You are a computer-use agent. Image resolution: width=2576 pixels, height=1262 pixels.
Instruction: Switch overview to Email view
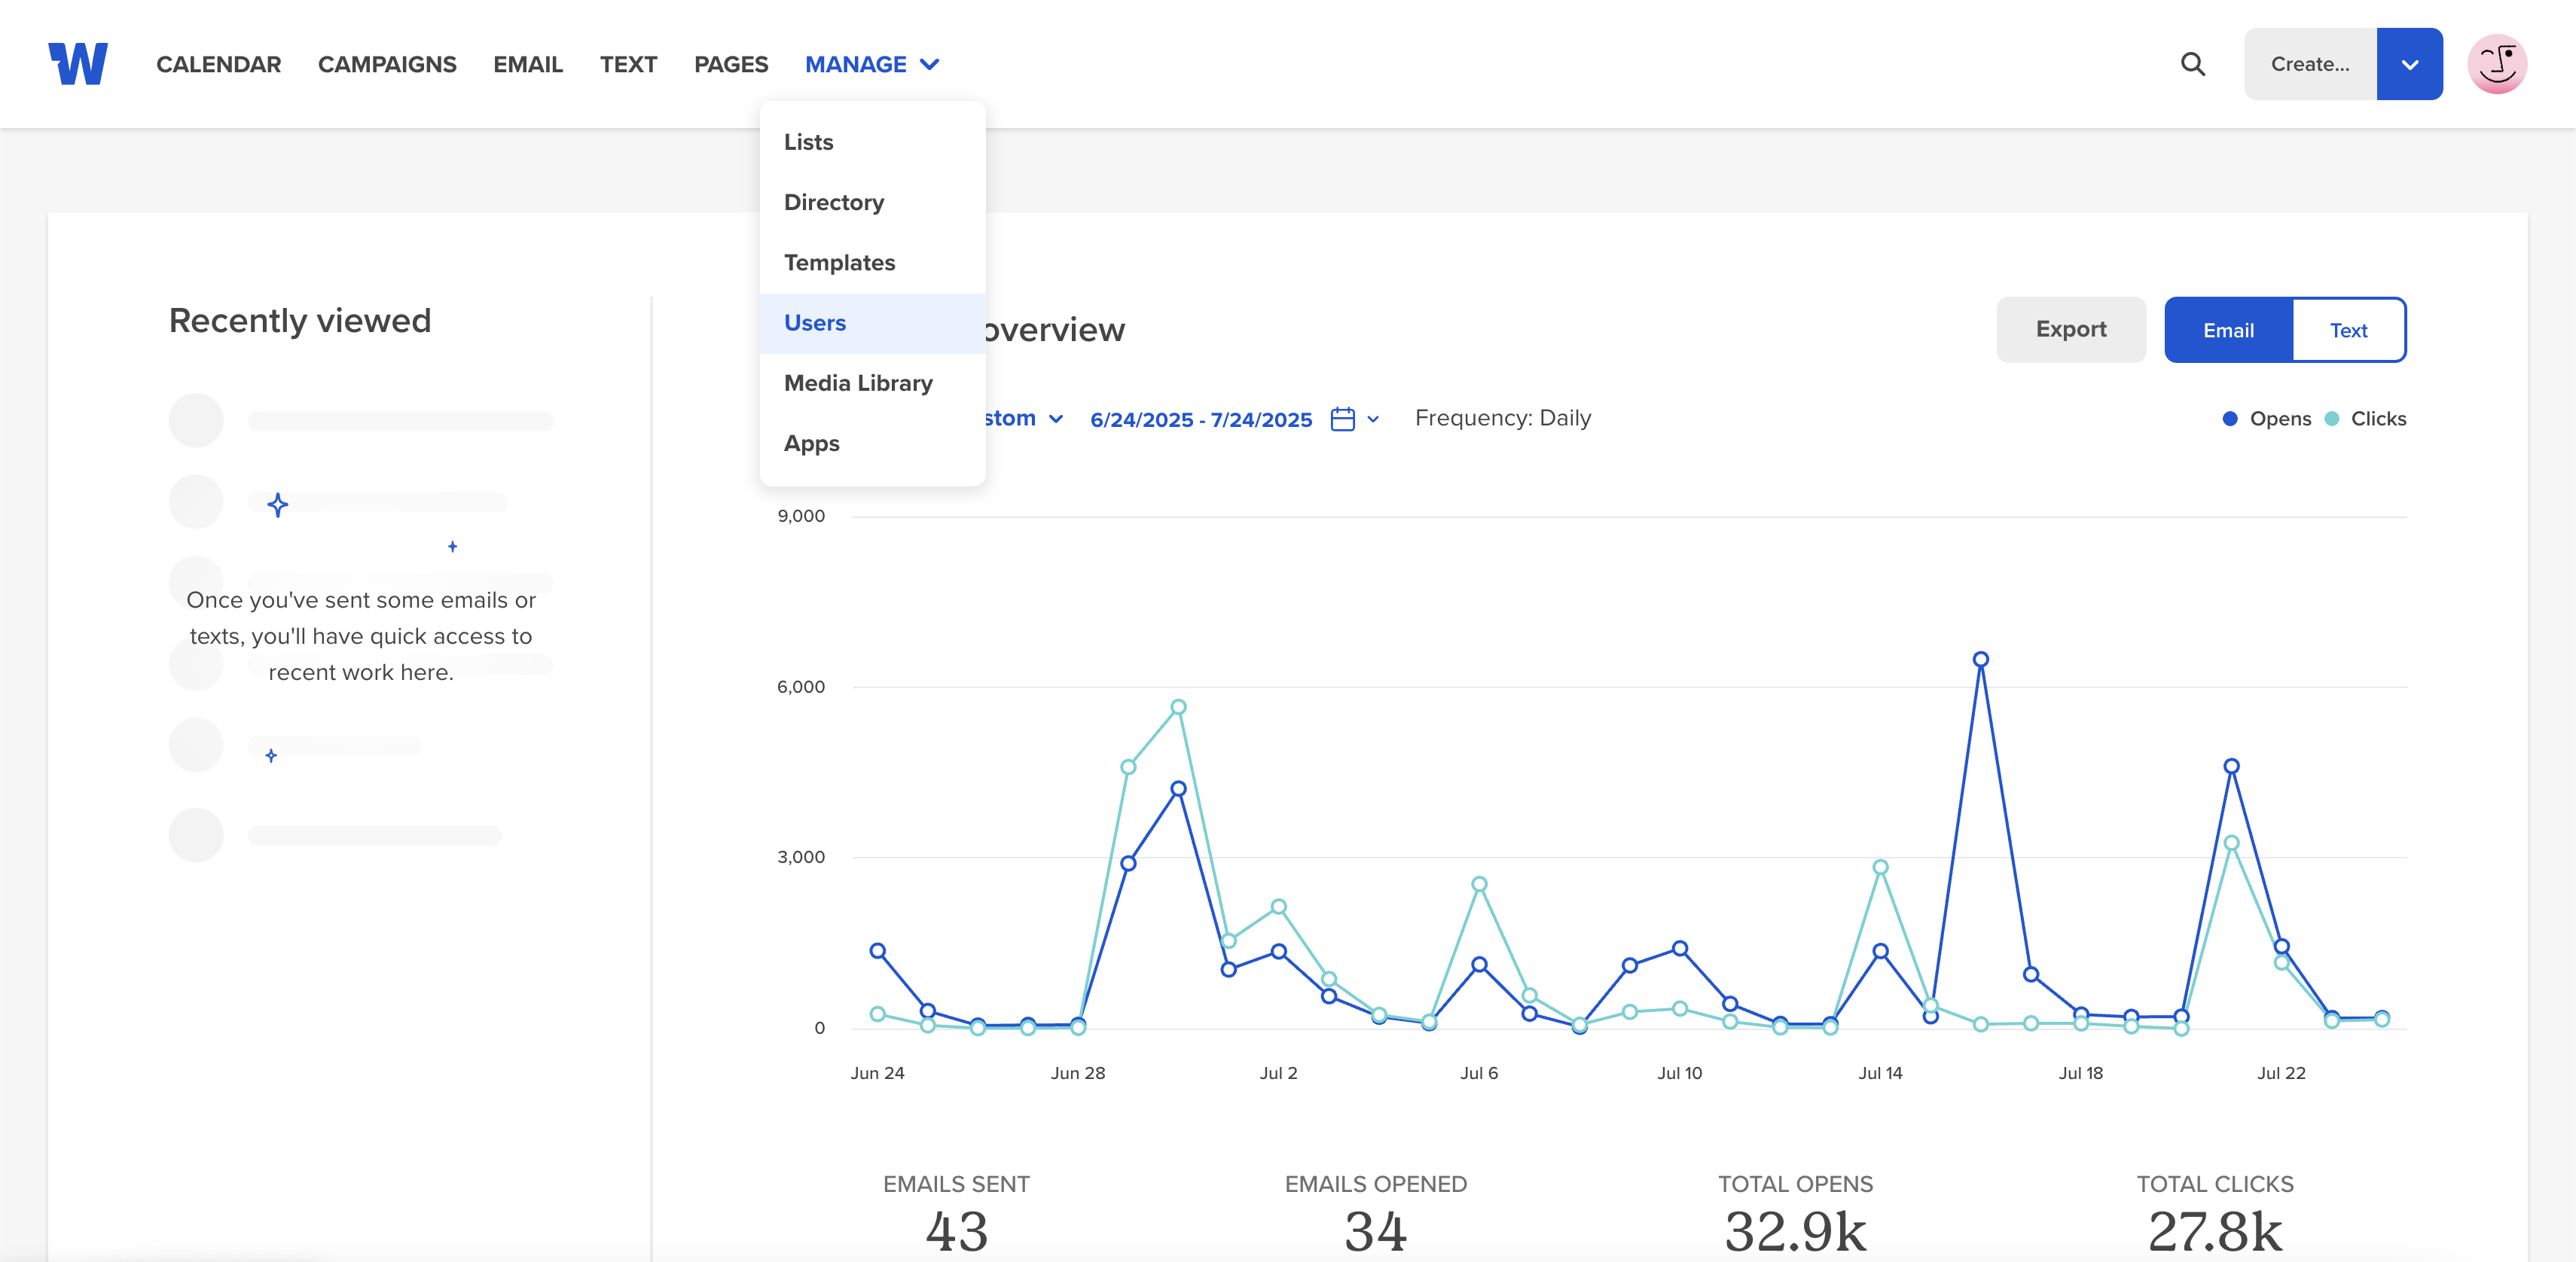click(2227, 330)
